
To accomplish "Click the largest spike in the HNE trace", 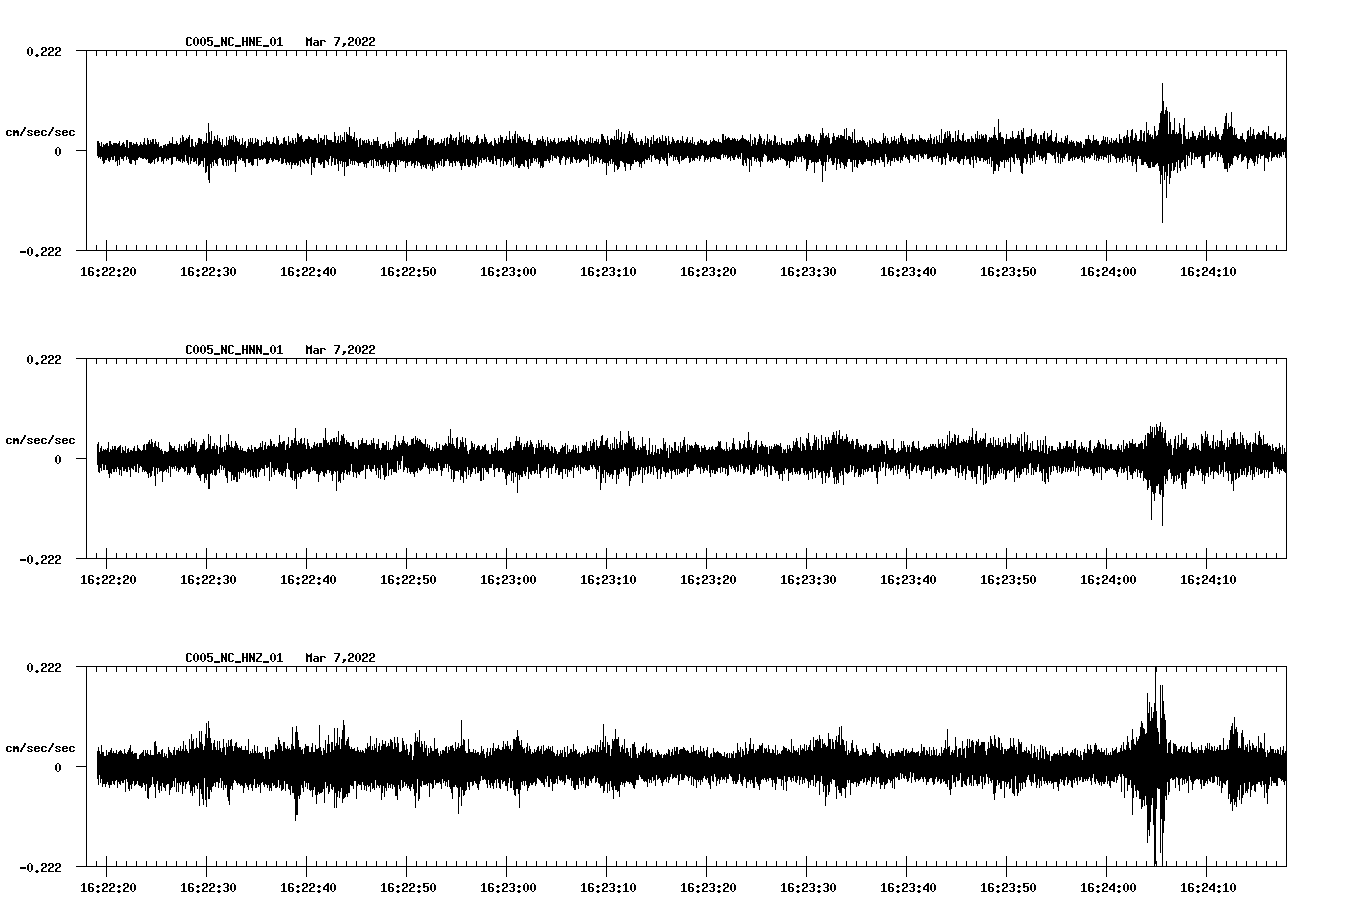I will coord(1162,152).
